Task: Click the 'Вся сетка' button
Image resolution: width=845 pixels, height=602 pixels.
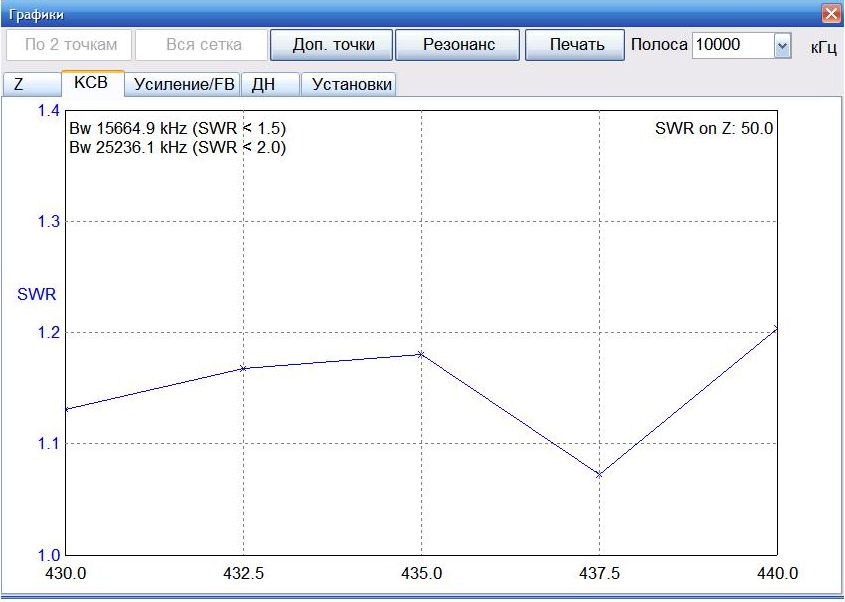Action: (202, 45)
